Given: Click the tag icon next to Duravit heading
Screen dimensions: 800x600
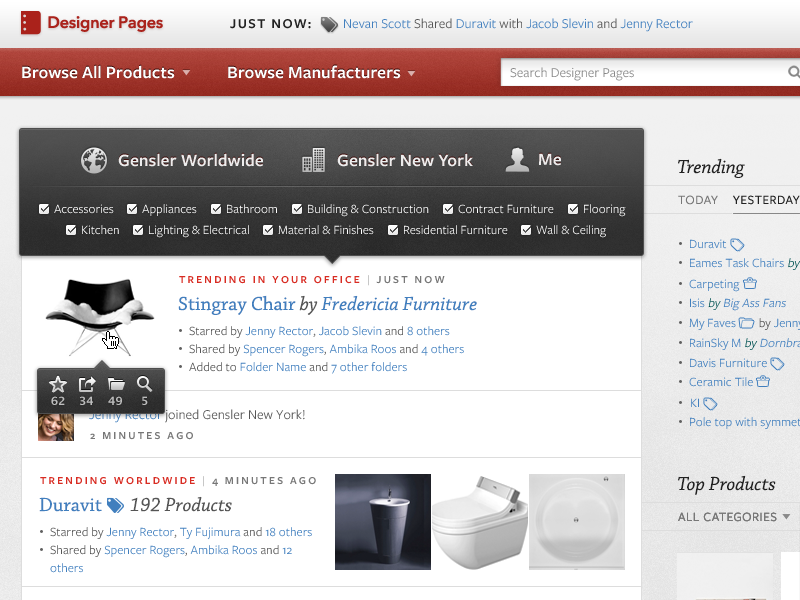Looking at the screenshot, I should pos(115,506).
